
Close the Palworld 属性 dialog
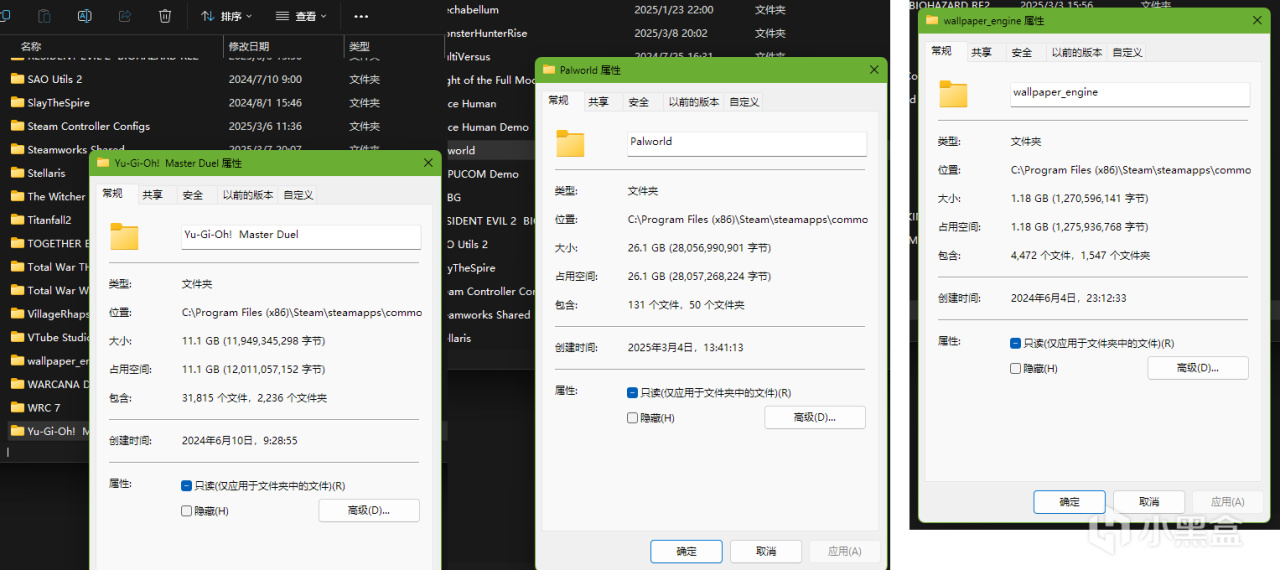[x=874, y=70]
